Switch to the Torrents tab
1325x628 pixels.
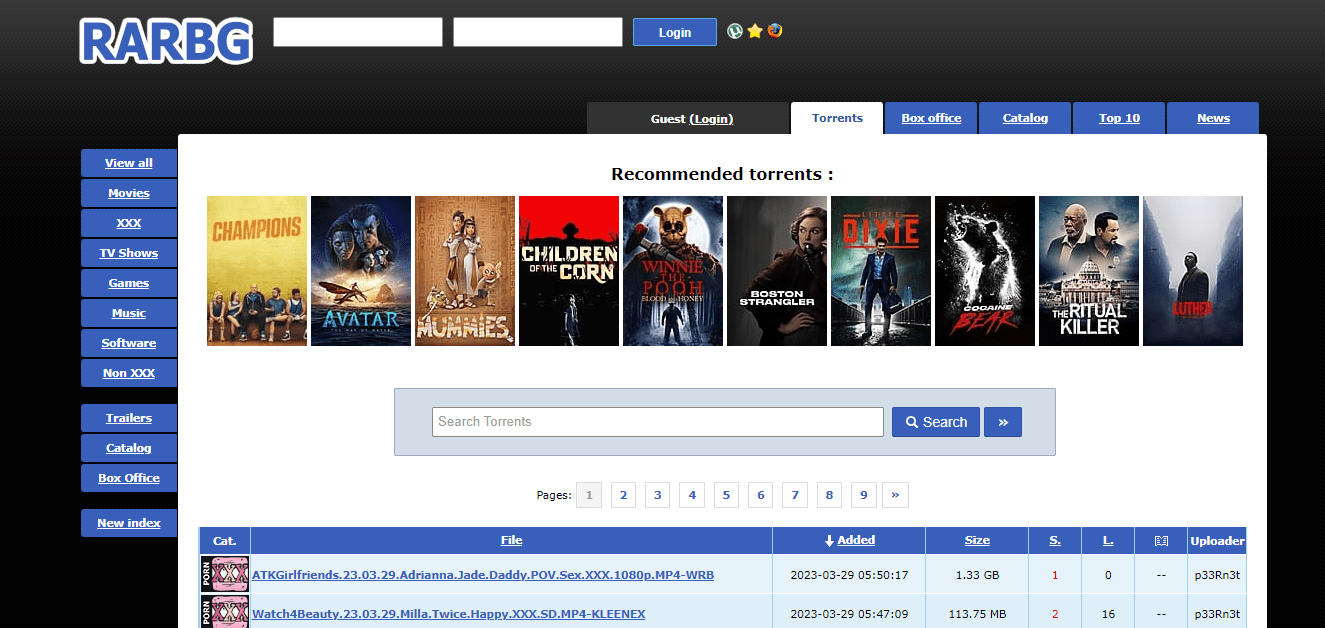pos(837,118)
